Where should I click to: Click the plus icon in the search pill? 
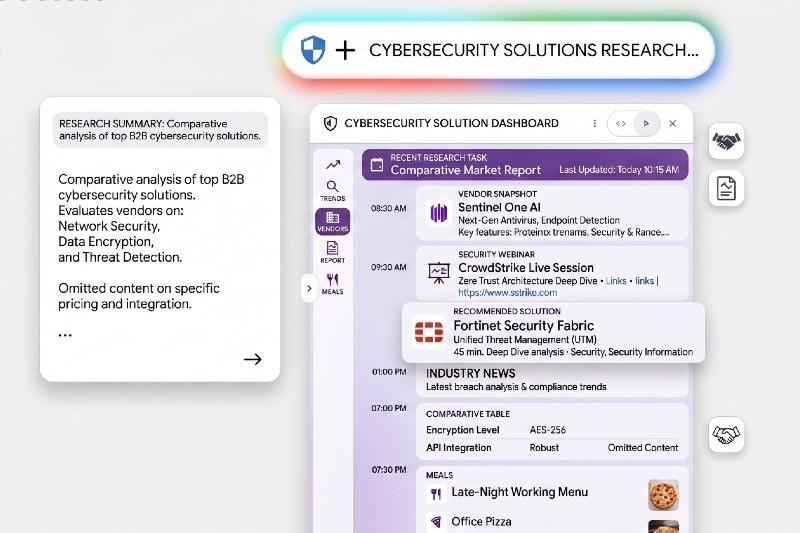click(345, 50)
